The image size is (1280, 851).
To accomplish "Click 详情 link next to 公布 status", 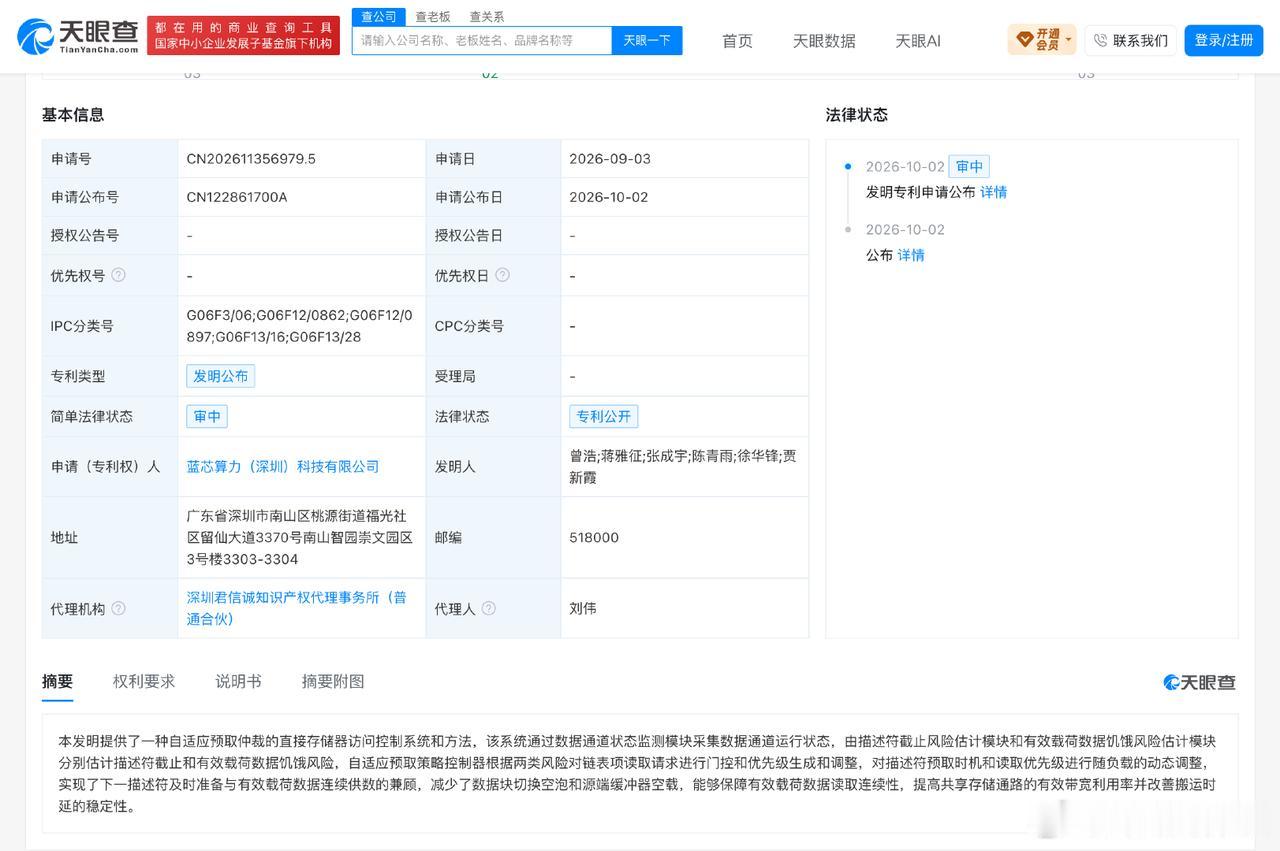I will point(911,255).
